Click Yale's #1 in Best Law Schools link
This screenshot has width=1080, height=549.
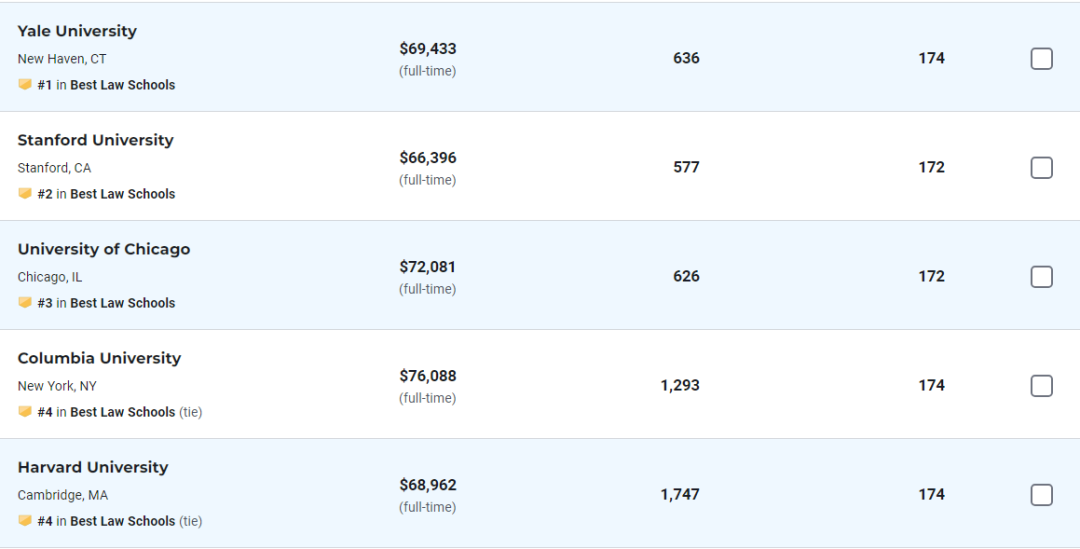(x=106, y=85)
